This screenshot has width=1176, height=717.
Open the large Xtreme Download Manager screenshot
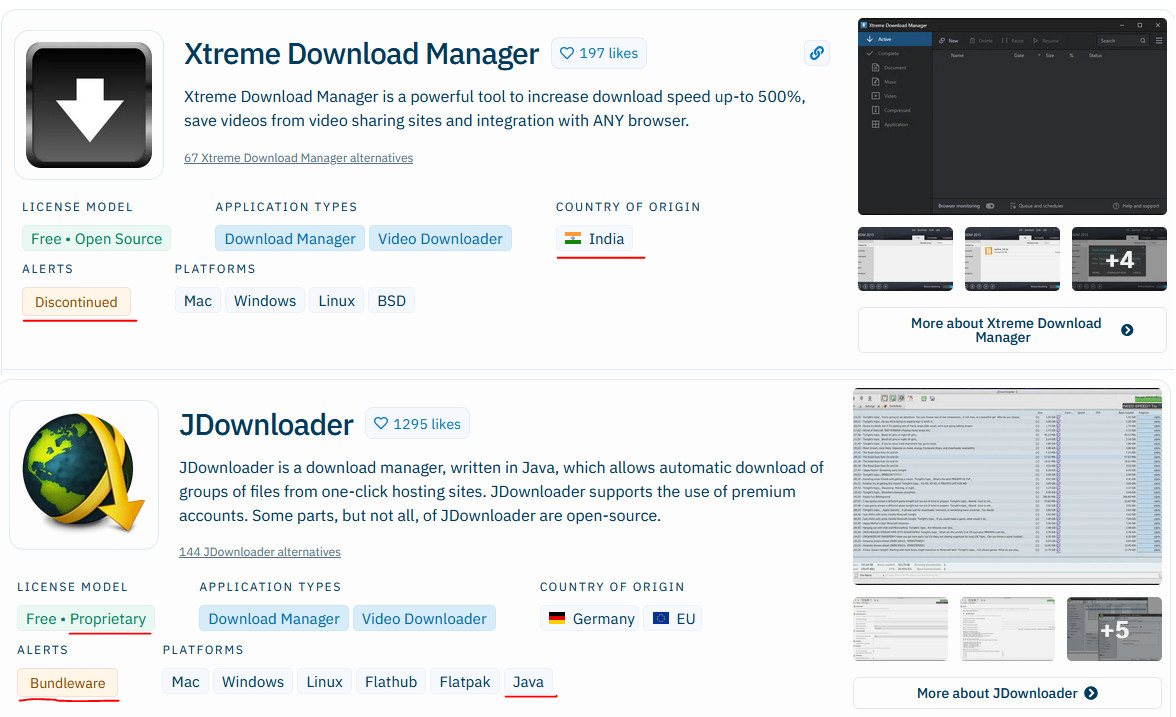1012,117
